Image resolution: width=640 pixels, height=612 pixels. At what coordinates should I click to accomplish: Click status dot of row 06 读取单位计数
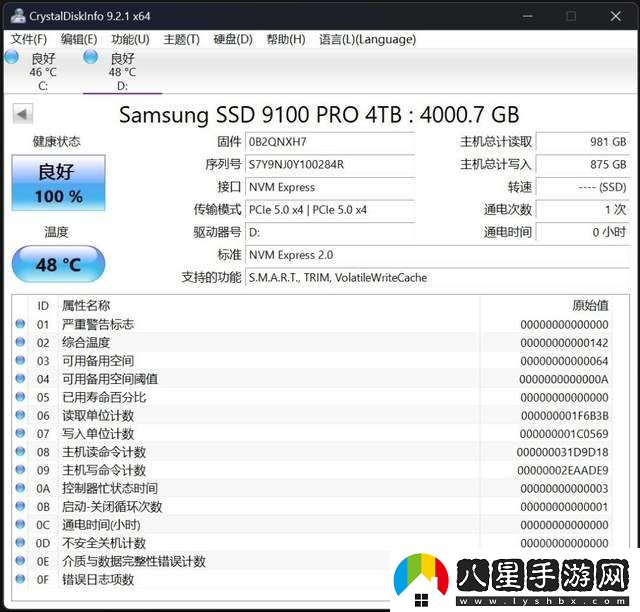pyautogui.click(x=20, y=415)
